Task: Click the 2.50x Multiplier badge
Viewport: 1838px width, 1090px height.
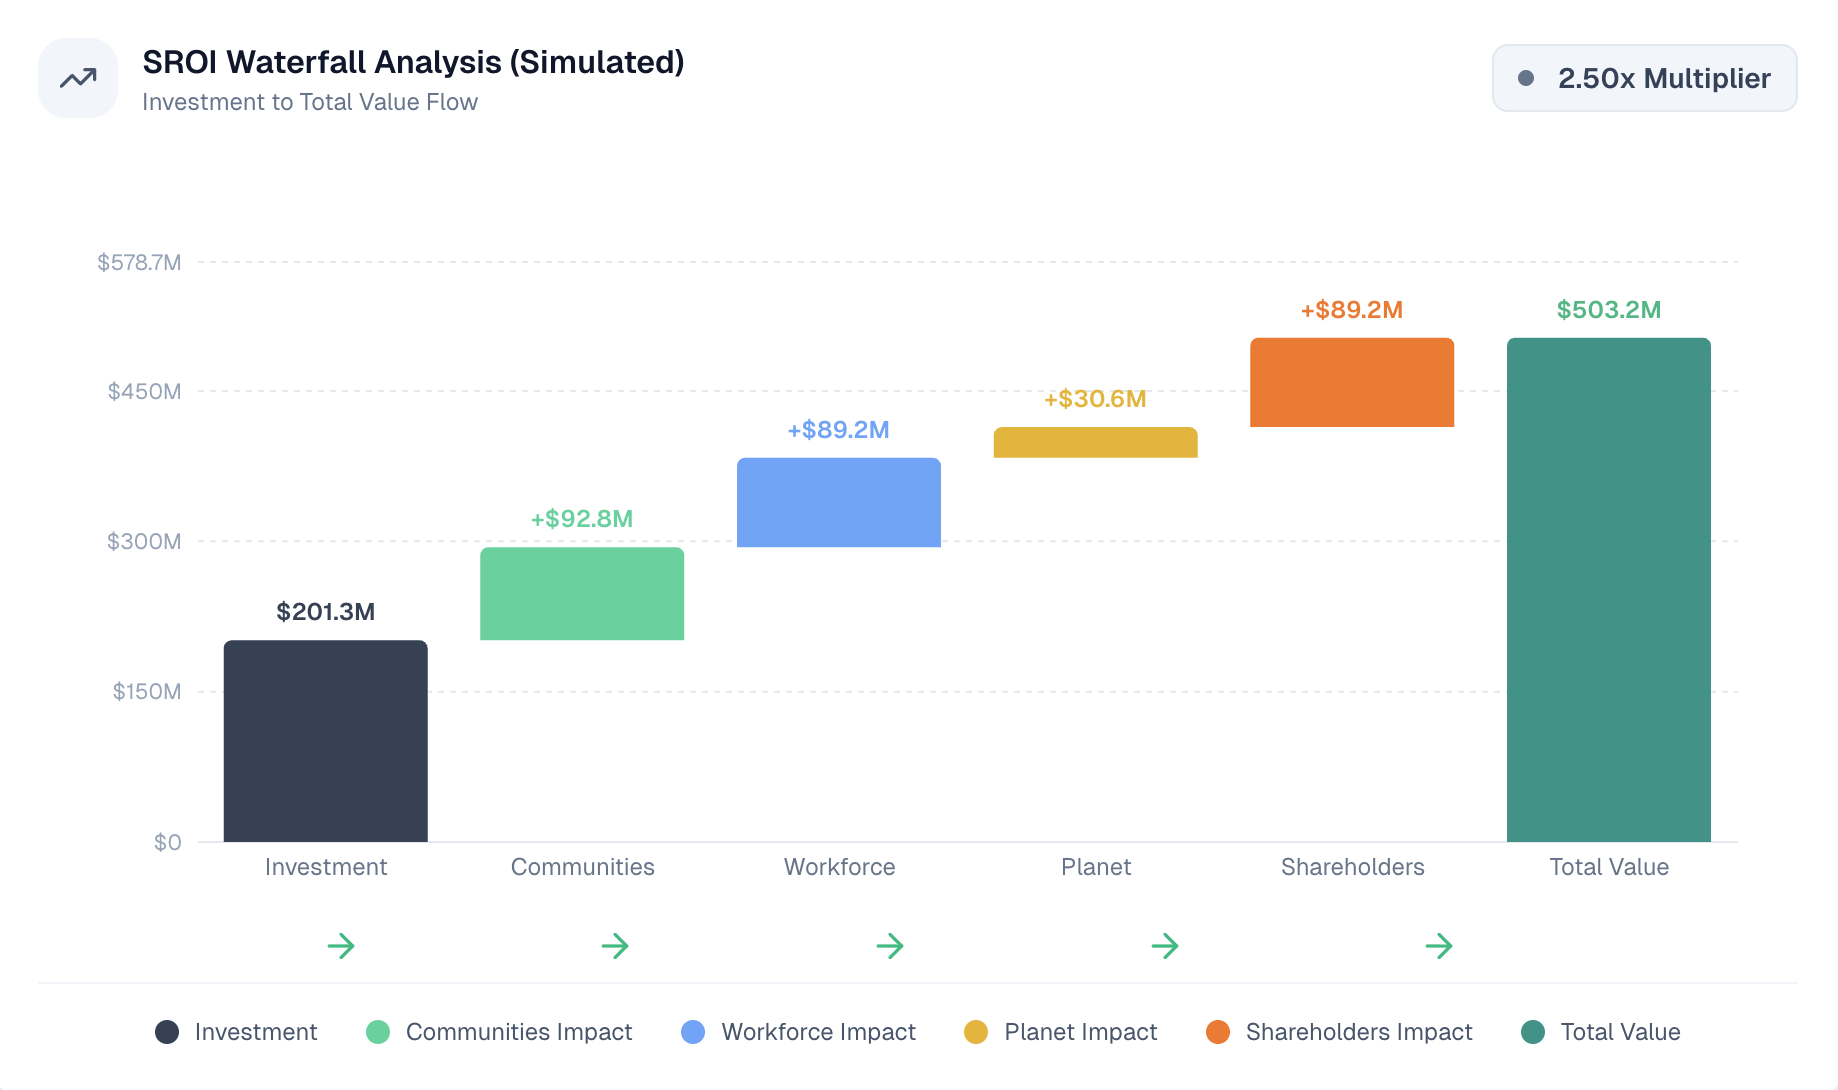Action: coord(1644,78)
